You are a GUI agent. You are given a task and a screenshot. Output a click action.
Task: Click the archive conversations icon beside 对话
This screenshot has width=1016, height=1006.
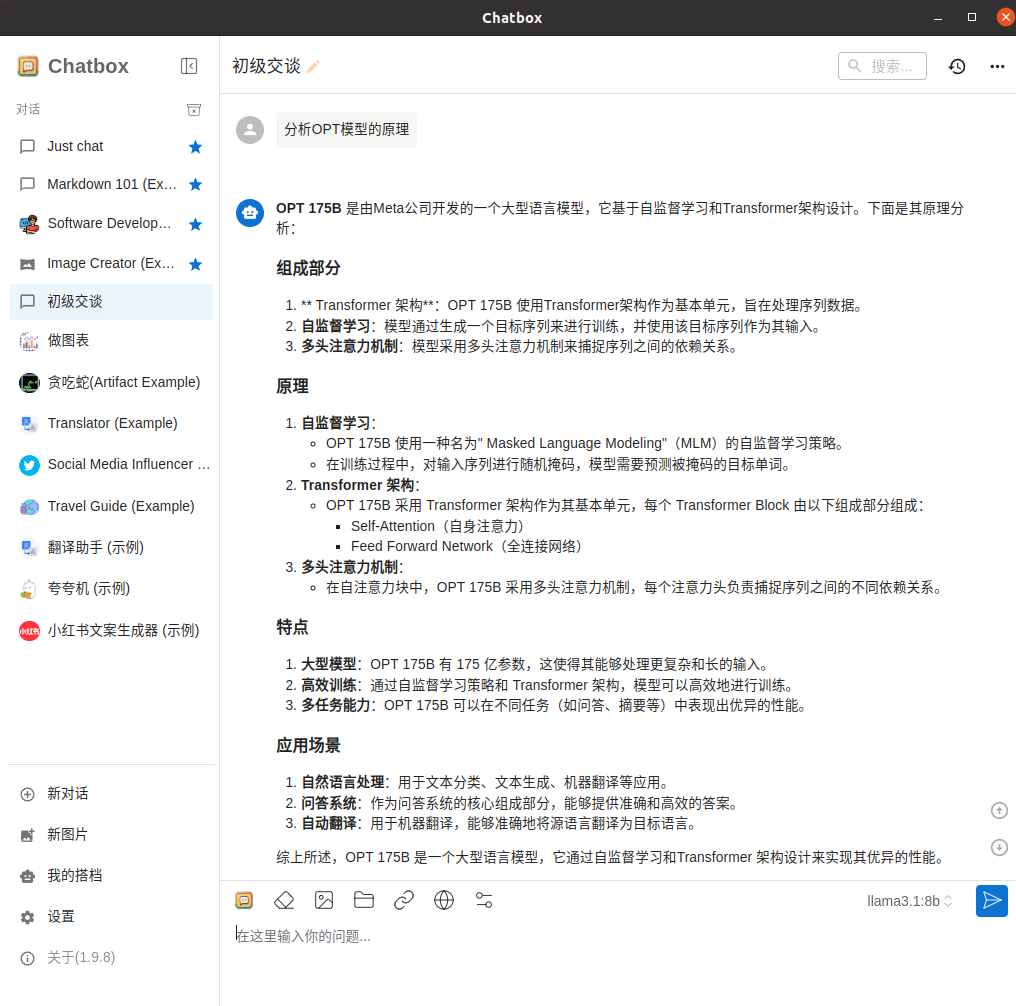click(x=194, y=109)
